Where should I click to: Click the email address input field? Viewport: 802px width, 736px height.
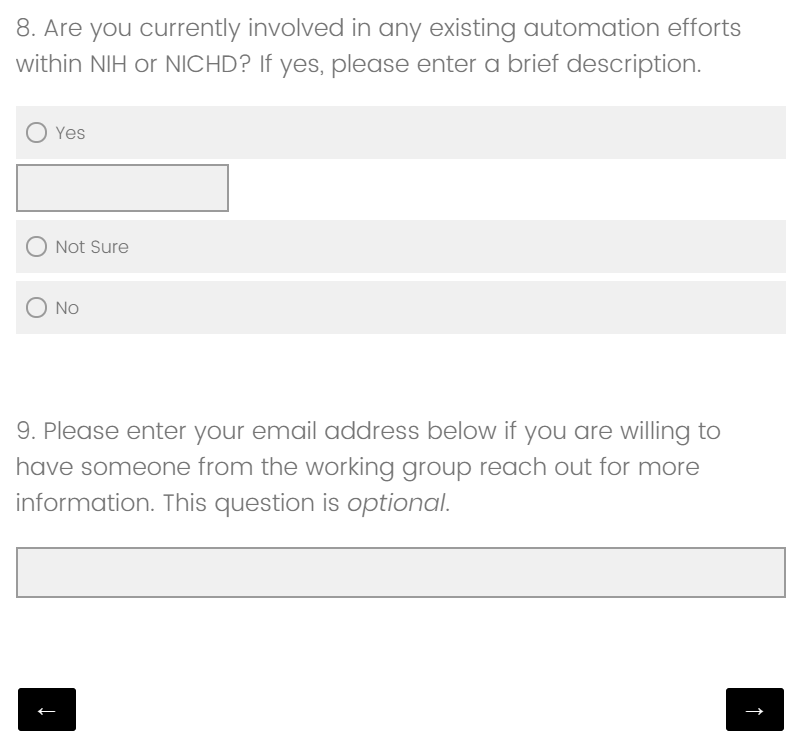(x=400, y=572)
